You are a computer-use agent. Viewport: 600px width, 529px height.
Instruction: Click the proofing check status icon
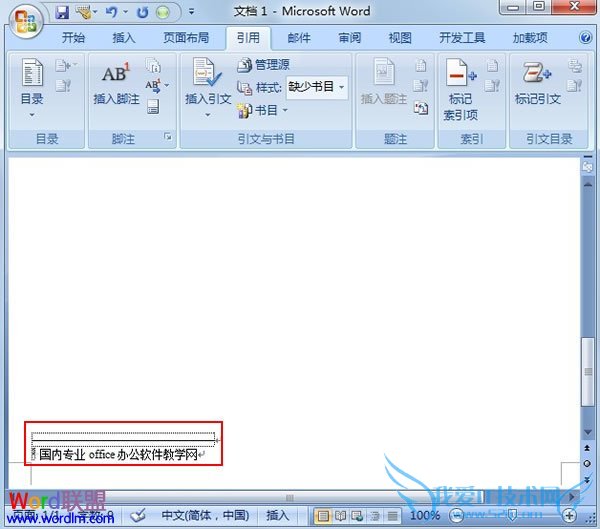137,515
